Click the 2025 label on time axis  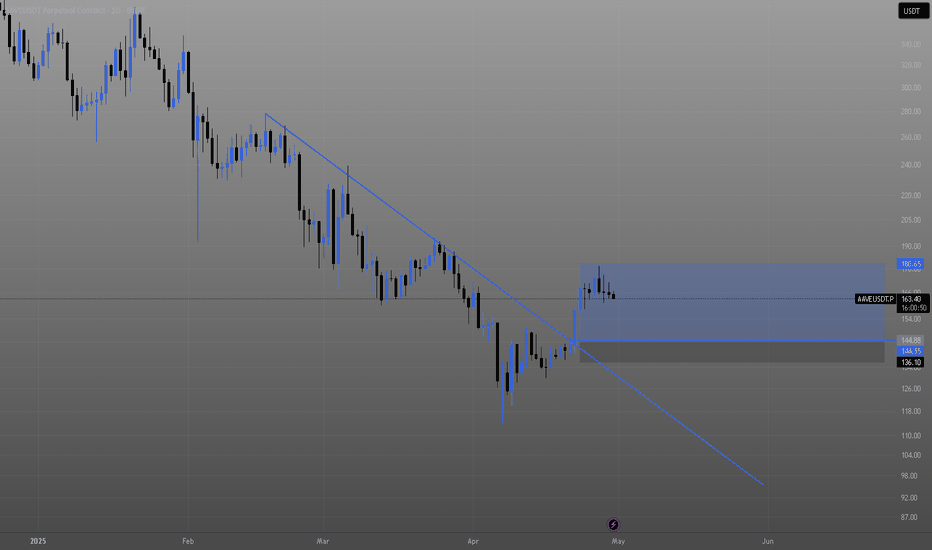pyautogui.click(x=38, y=541)
